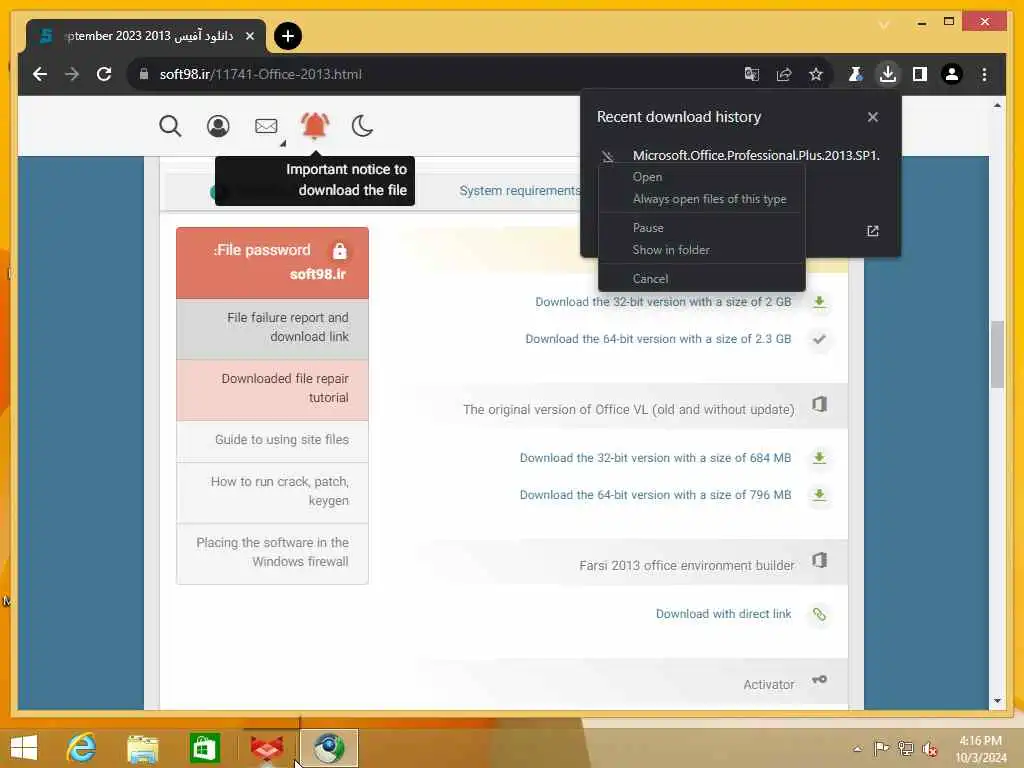Bookmark this page with the star

tap(816, 74)
